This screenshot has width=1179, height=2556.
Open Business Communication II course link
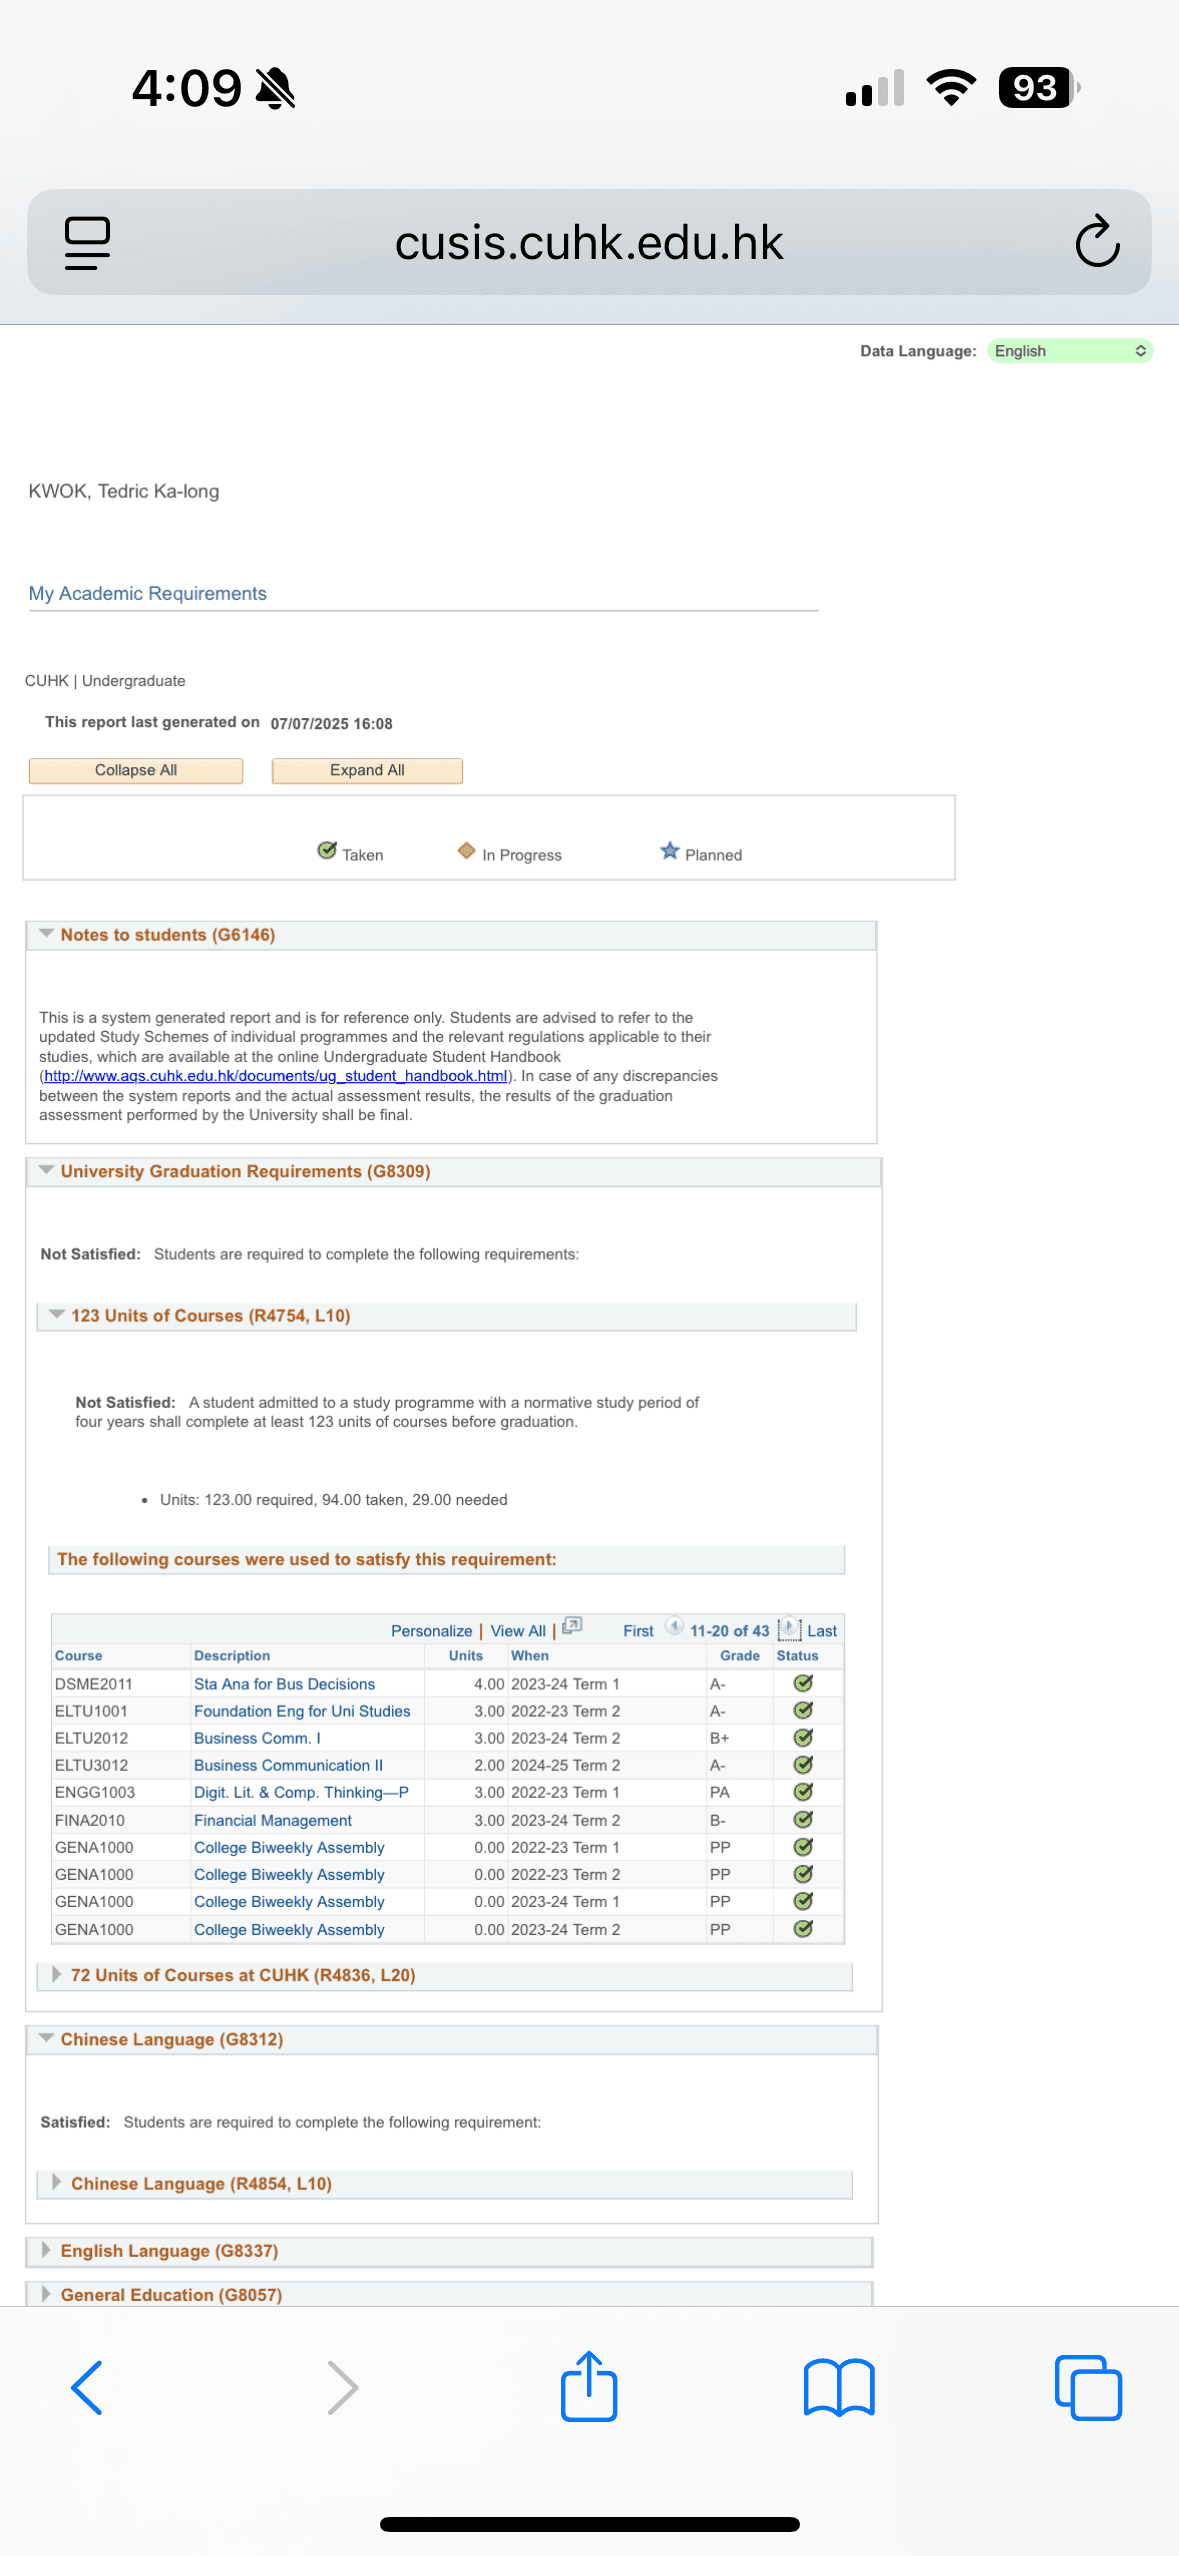coord(288,1765)
